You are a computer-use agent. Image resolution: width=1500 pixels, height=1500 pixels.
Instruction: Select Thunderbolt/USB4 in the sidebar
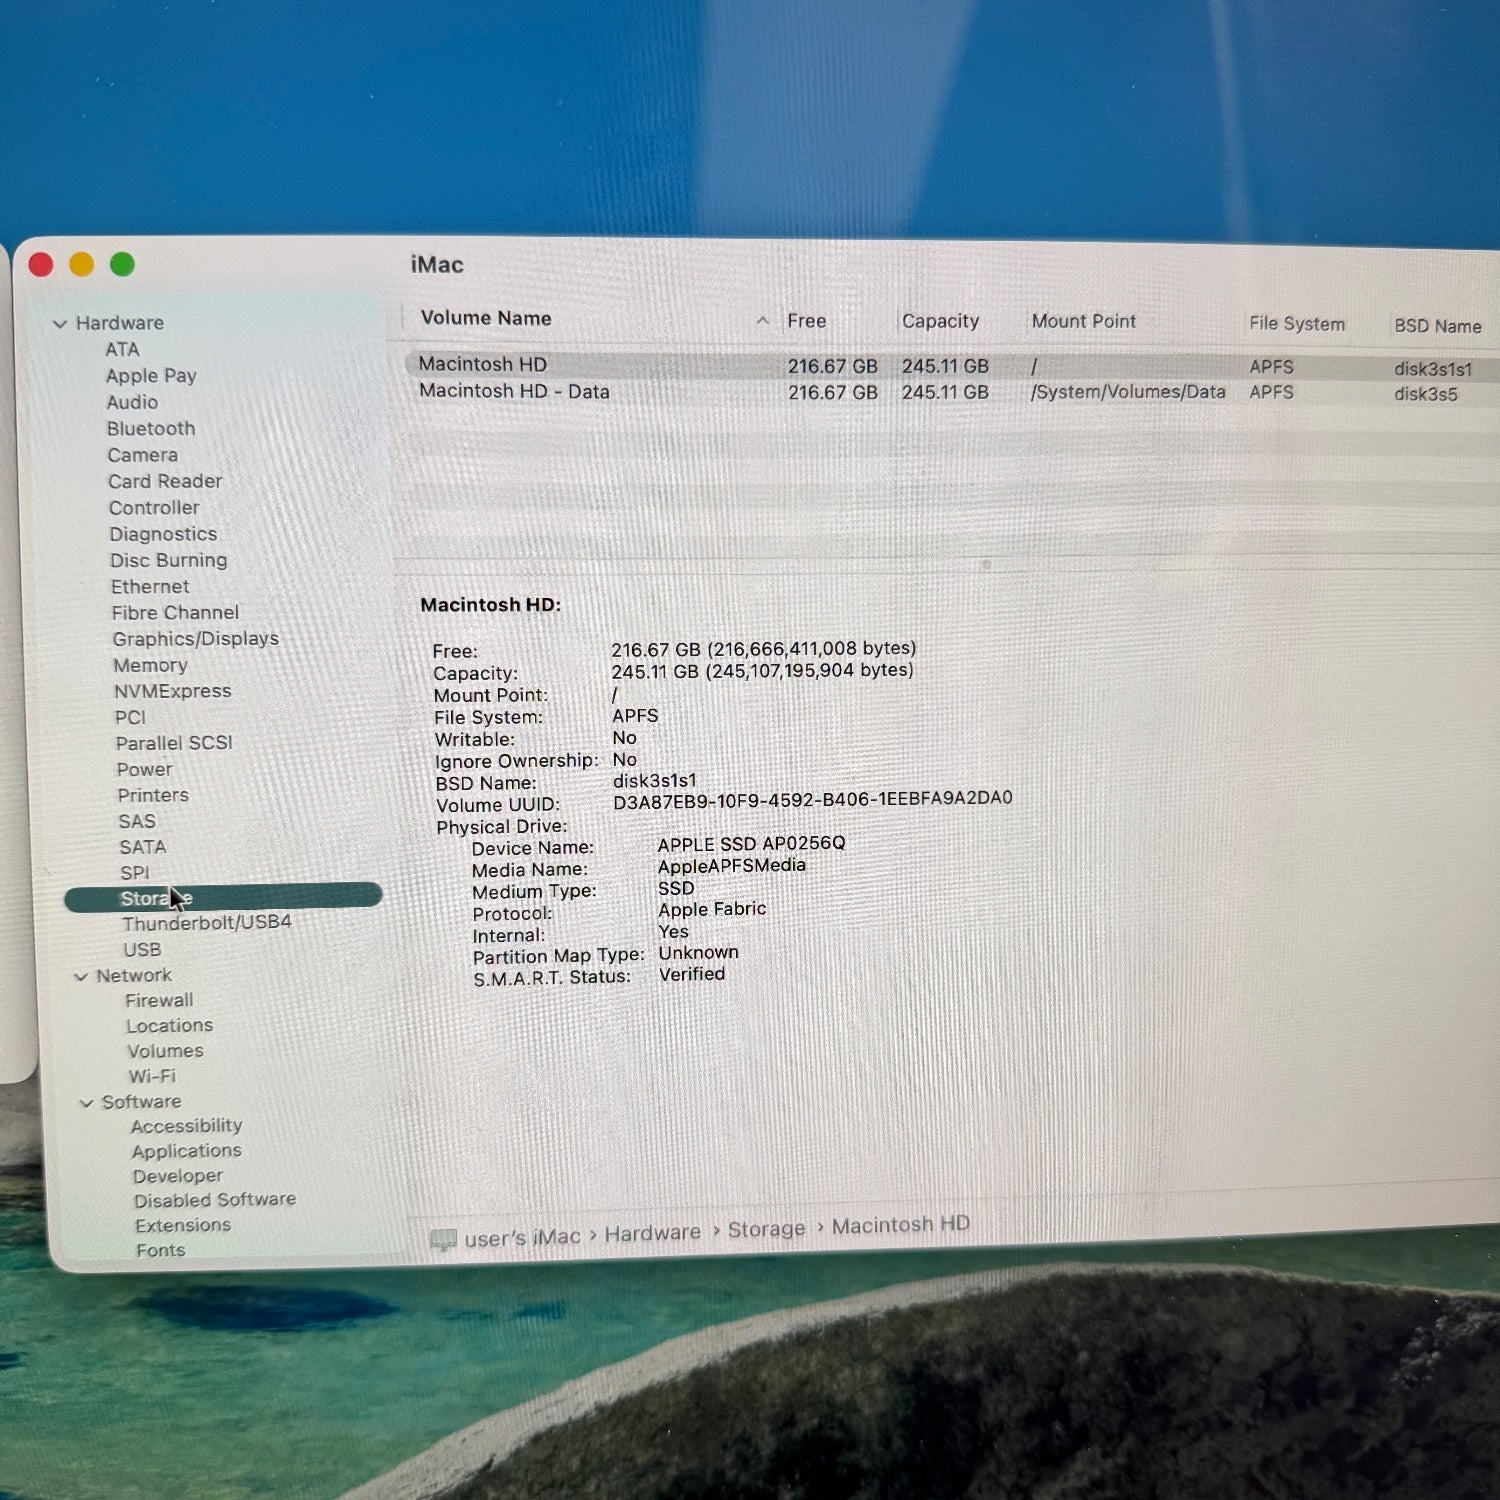[x=206, y=922]
